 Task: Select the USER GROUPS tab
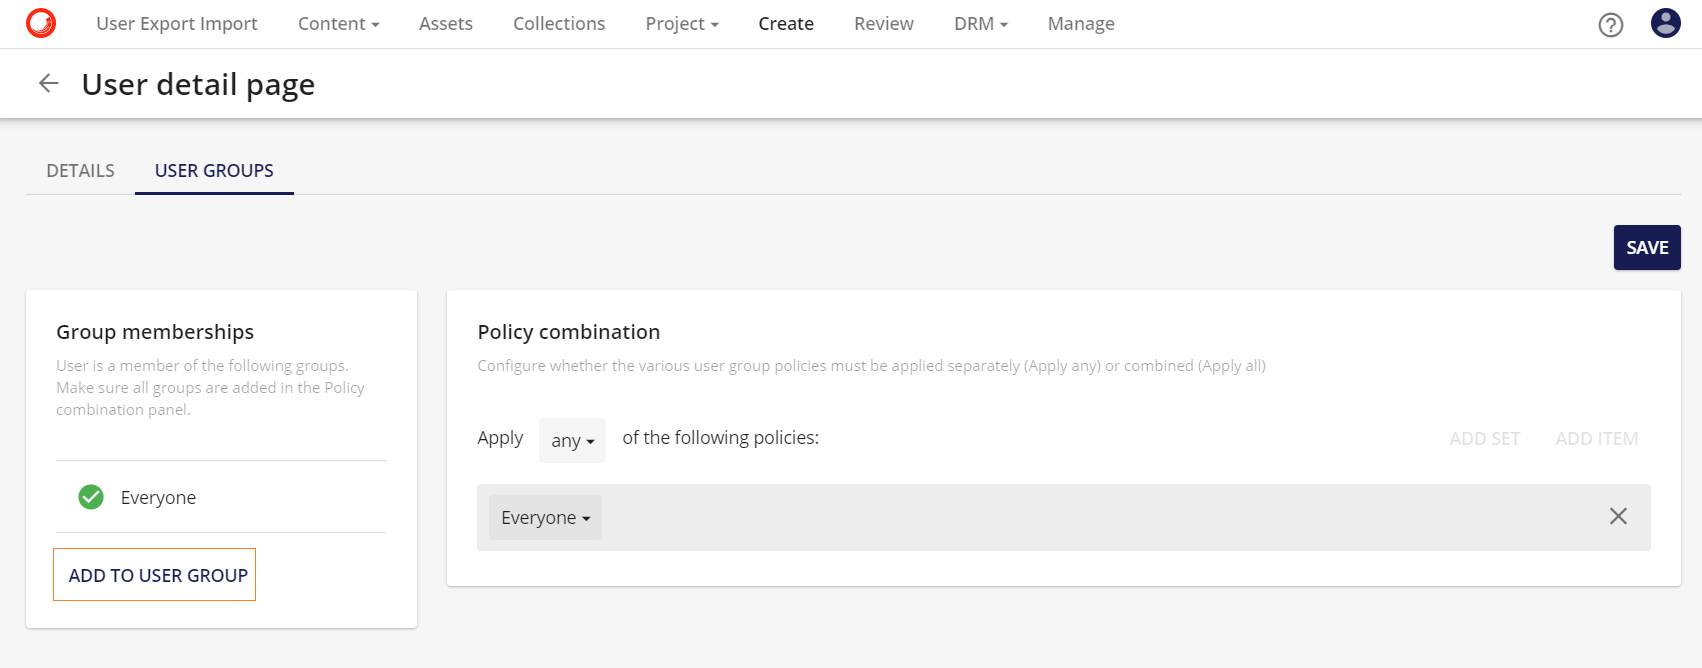214,171
